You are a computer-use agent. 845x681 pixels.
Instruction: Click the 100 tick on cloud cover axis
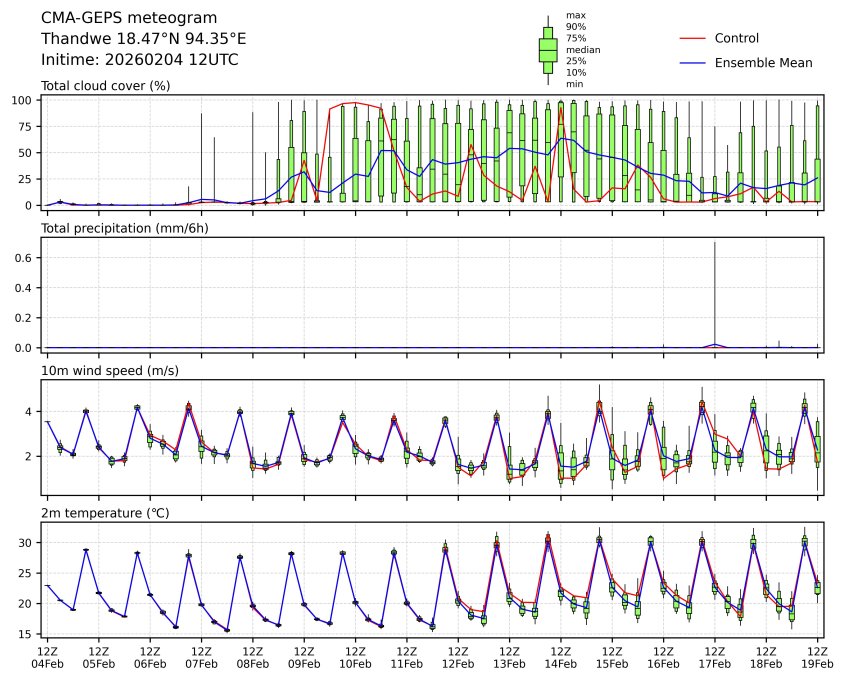[x=25, y=101]
